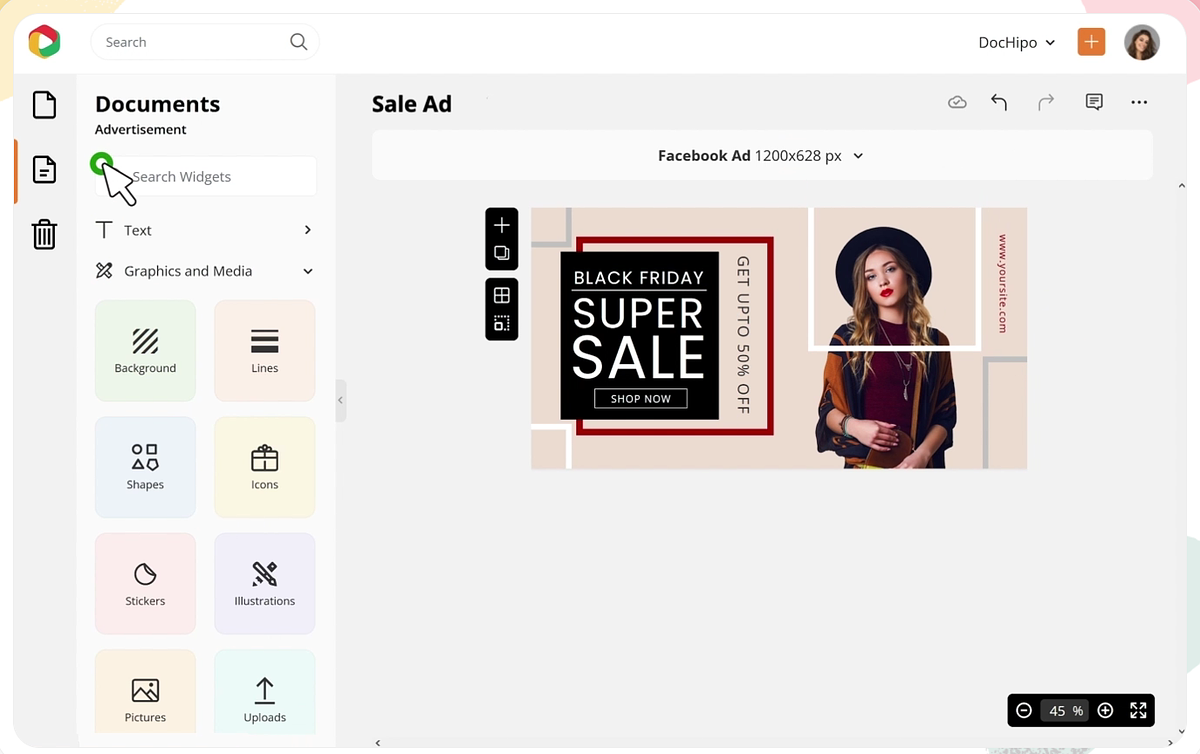Click the Sale Ad document title
Viewport: 1200px width, 754px height.
pyautogui.click(x=412, y=104)
